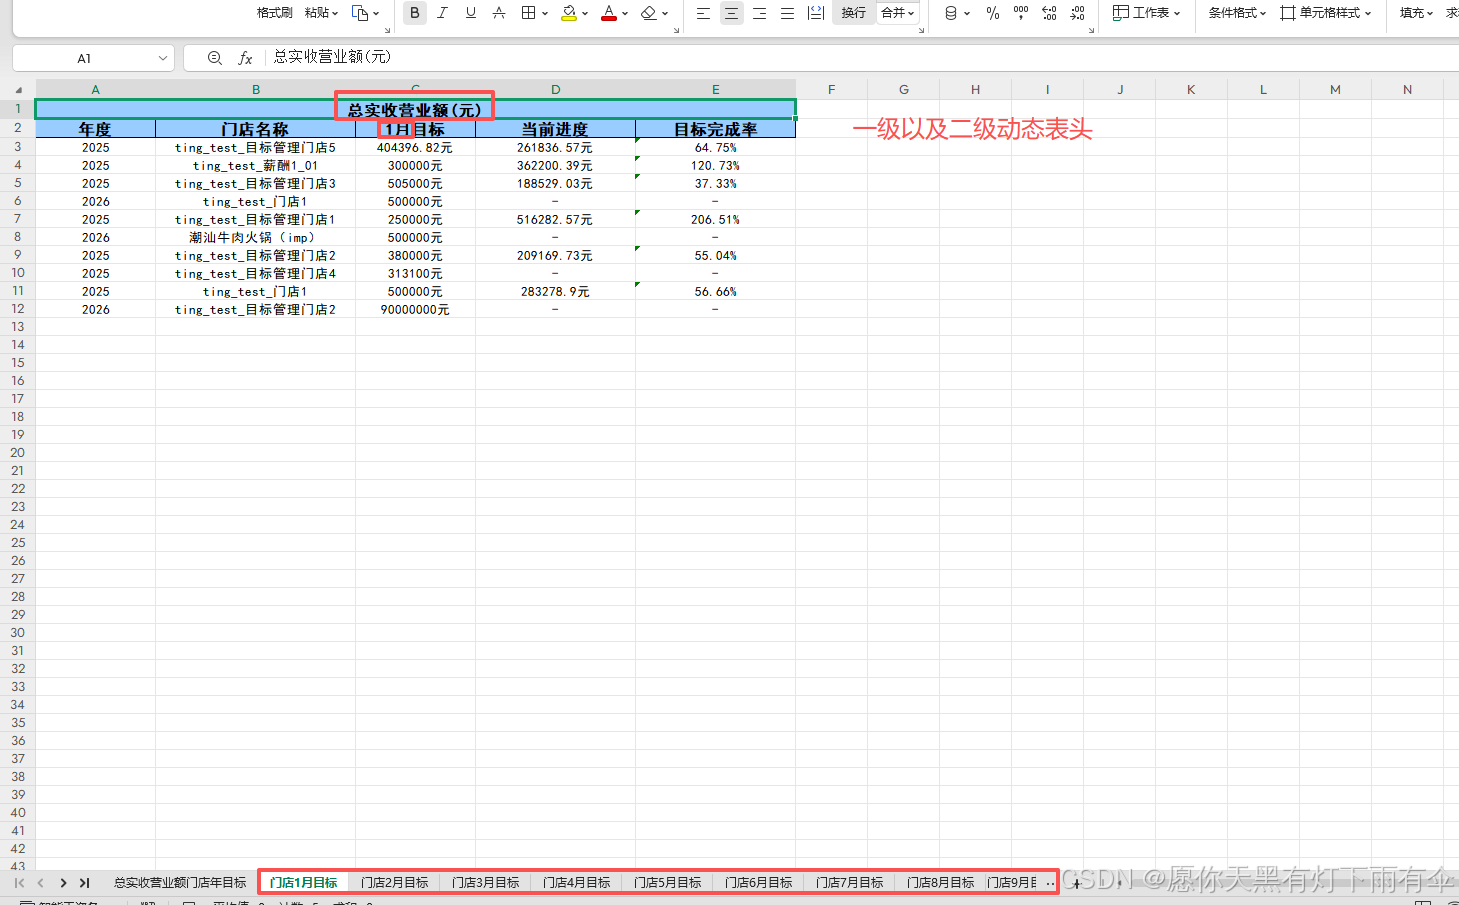Toggle underline formatting
This screenshot has width=1459, height=905.
click(x=470, y=13)
